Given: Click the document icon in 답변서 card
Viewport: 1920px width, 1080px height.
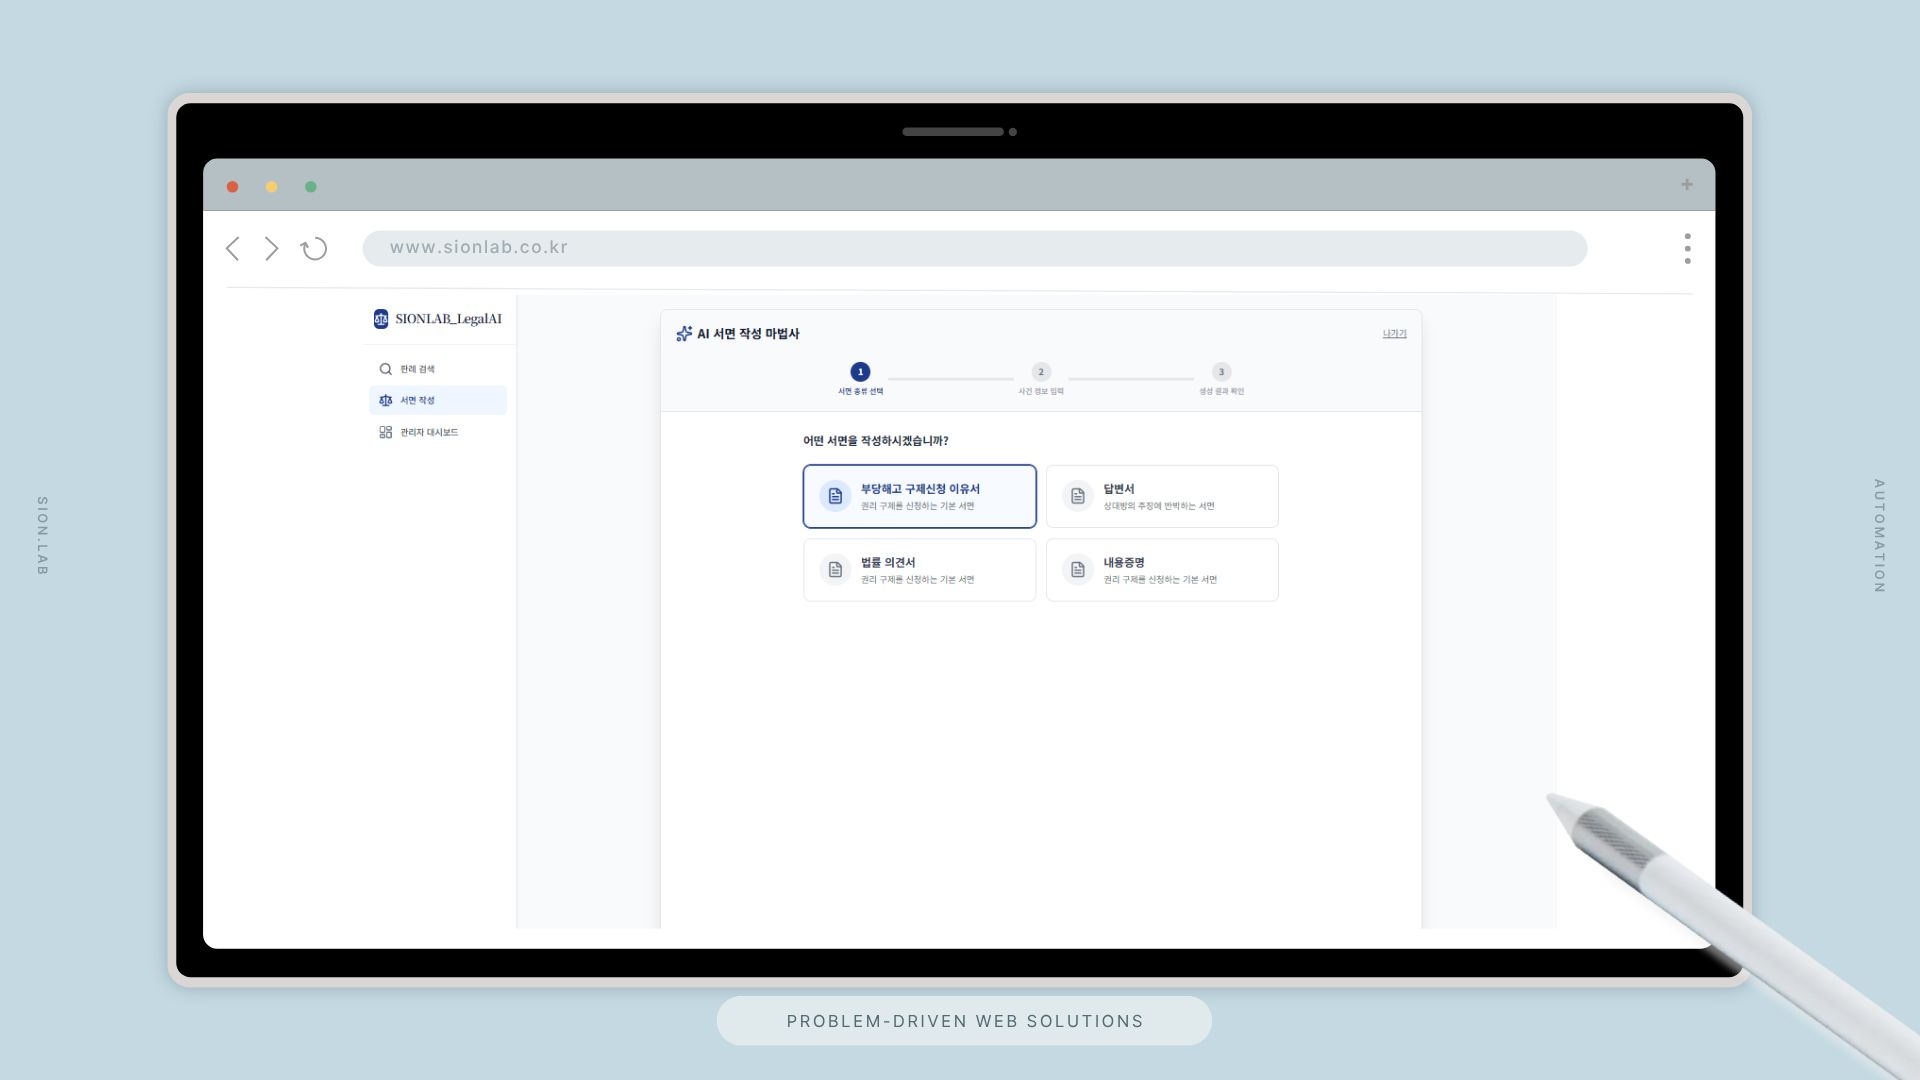Looking at the screenshot, I should point(1077,496).
